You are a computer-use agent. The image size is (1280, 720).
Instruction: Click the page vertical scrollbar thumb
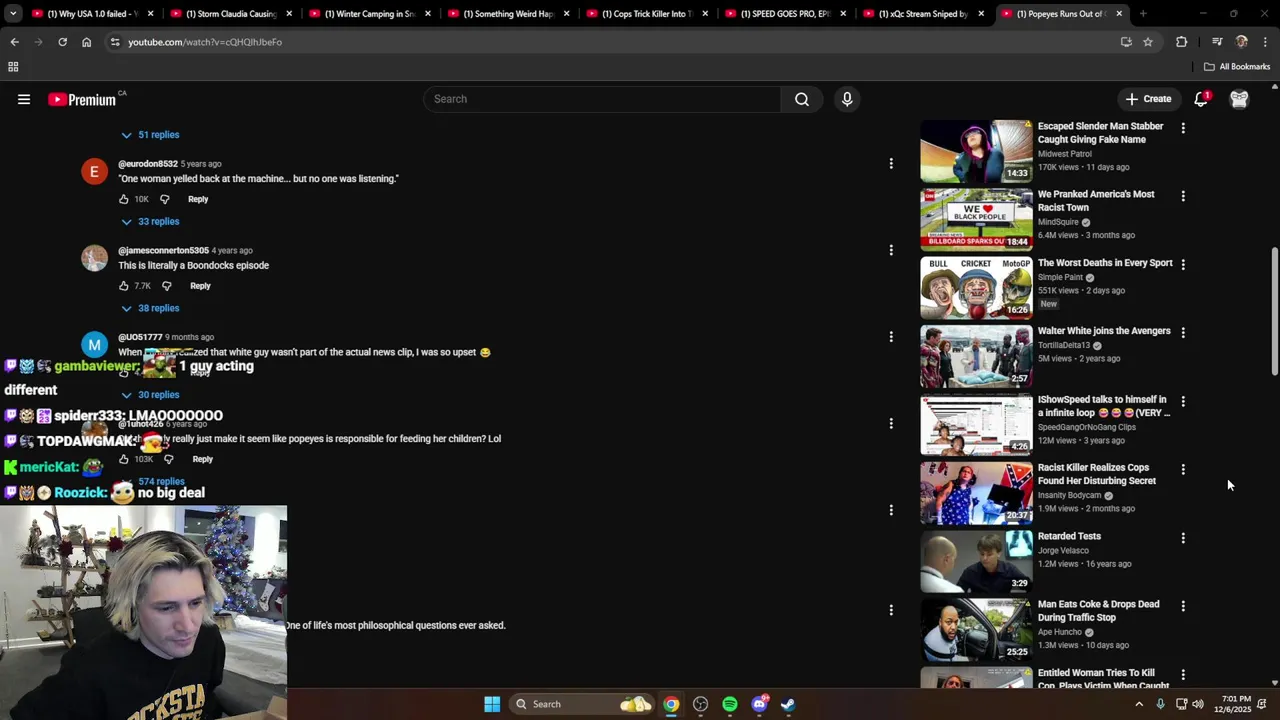pyautogui.click(x=1274, y=312)
